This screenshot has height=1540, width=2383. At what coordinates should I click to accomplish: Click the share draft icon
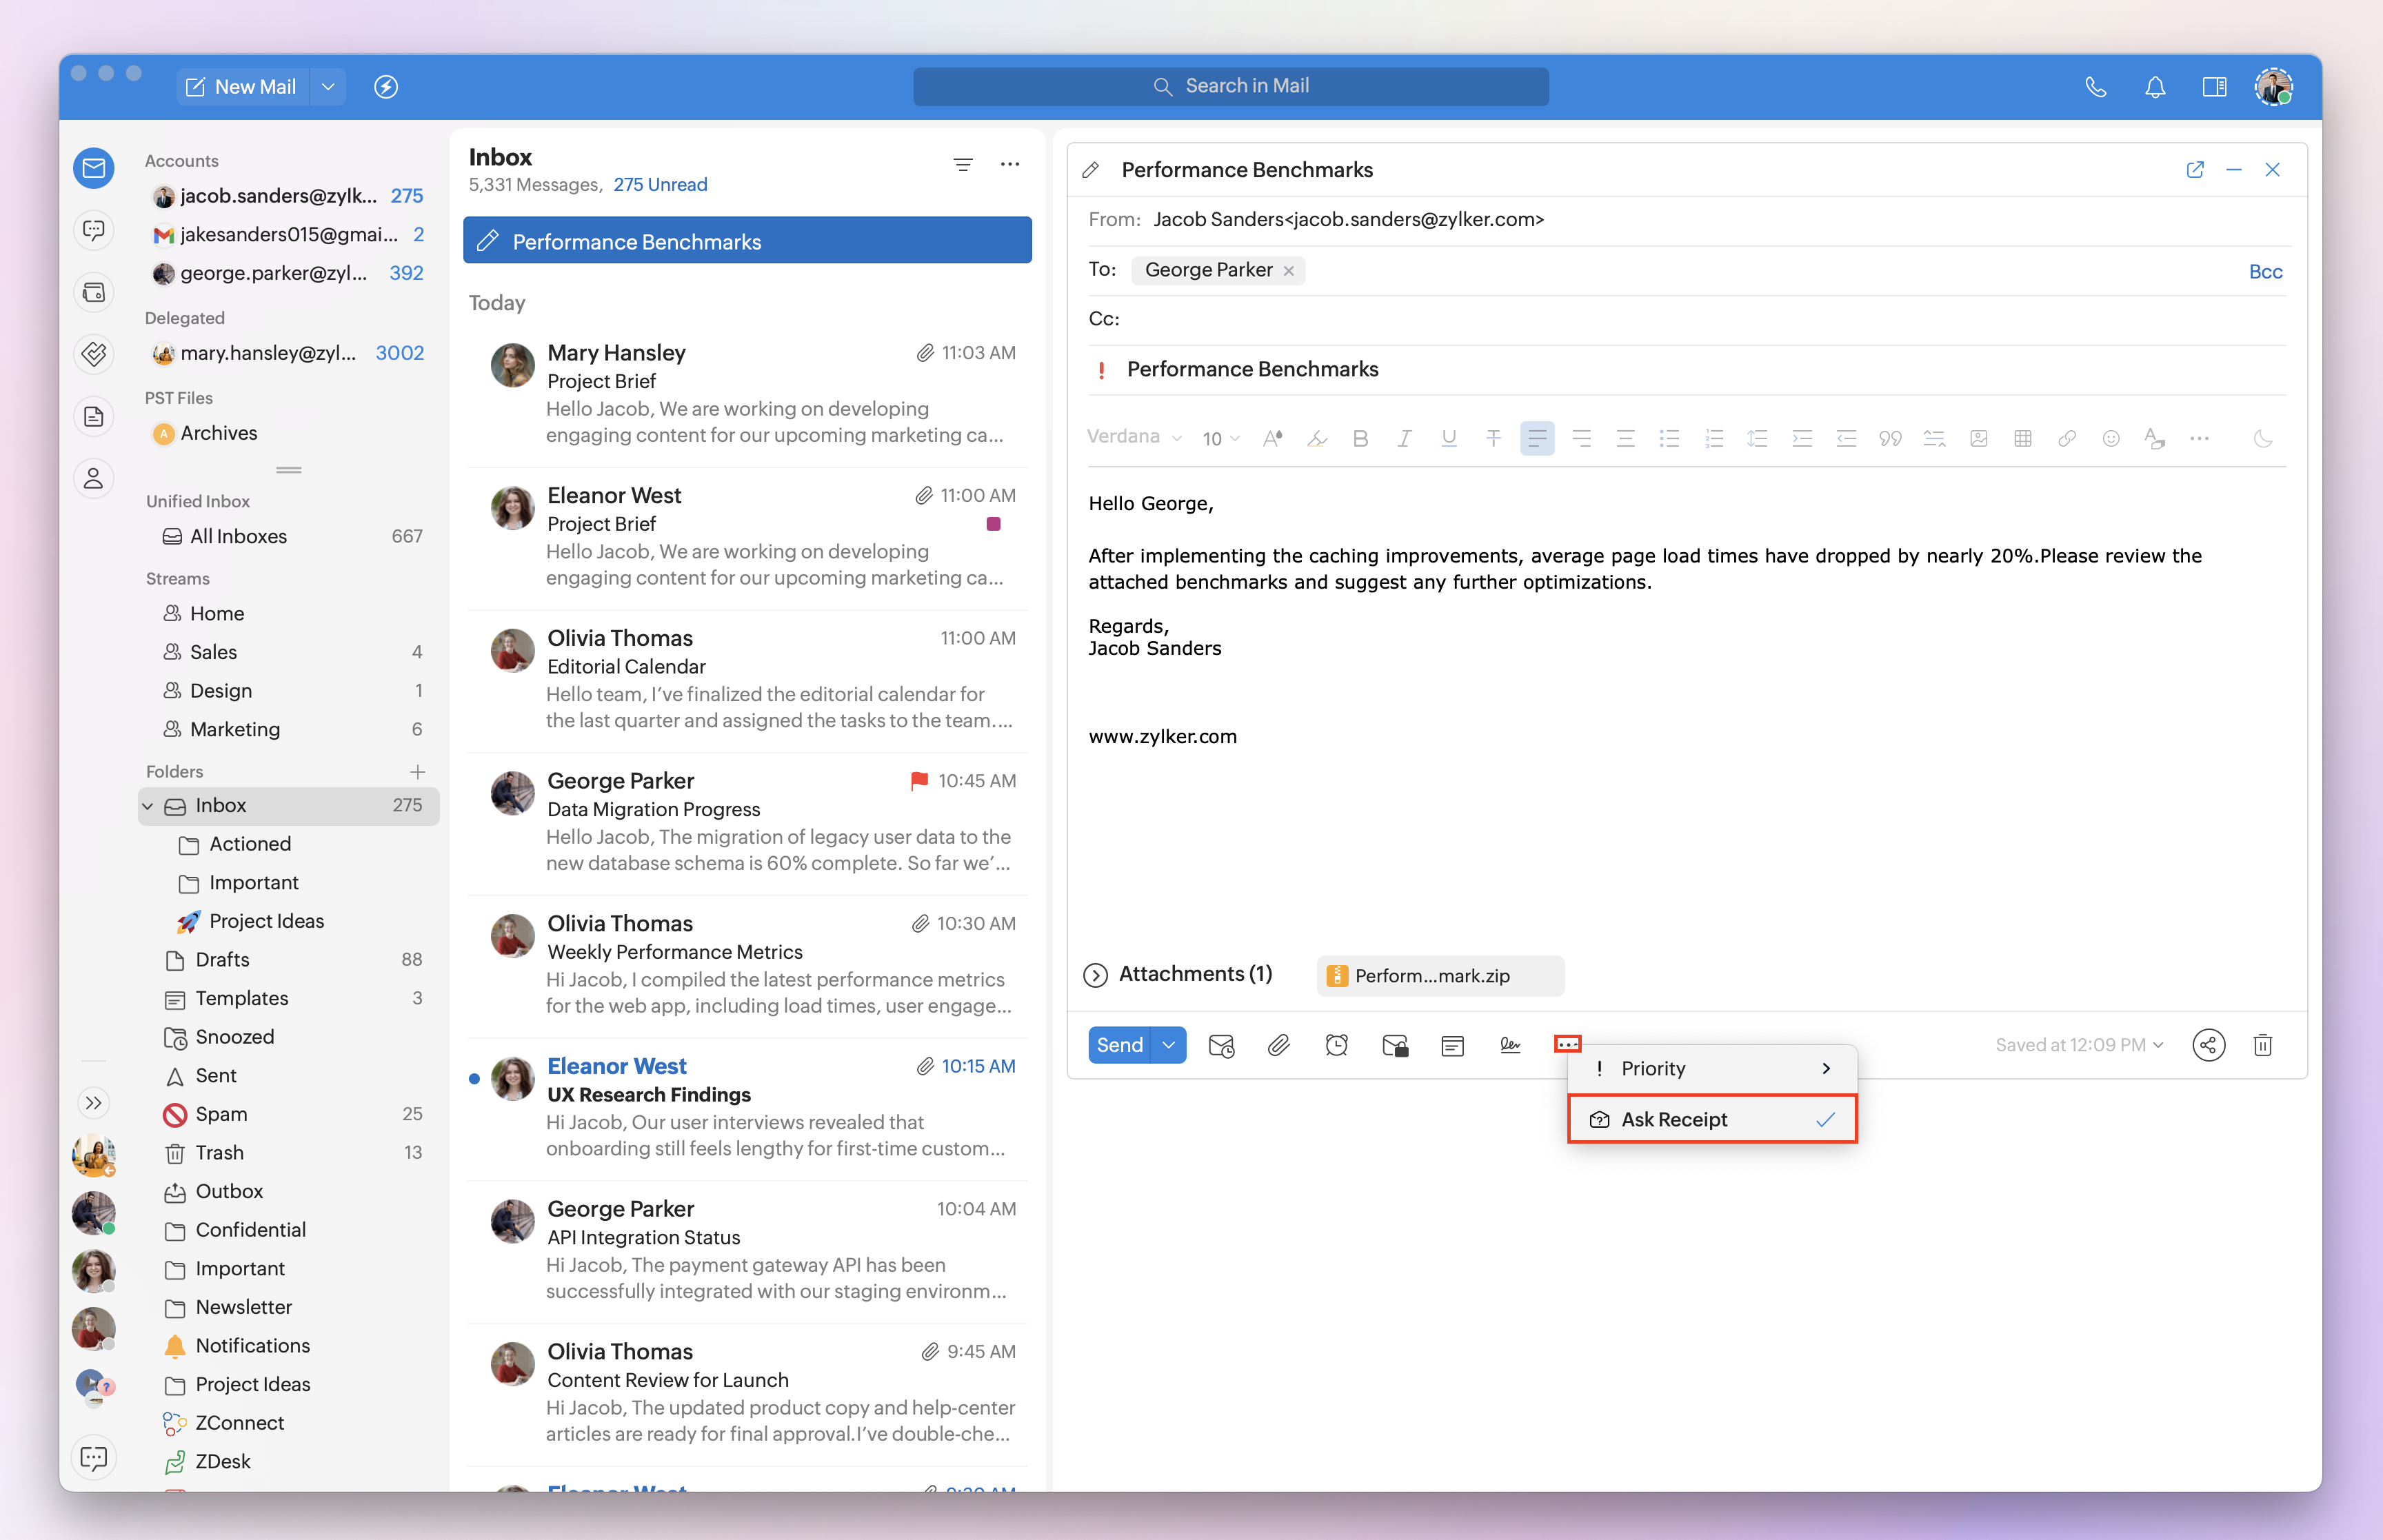click(2208, 1045)
